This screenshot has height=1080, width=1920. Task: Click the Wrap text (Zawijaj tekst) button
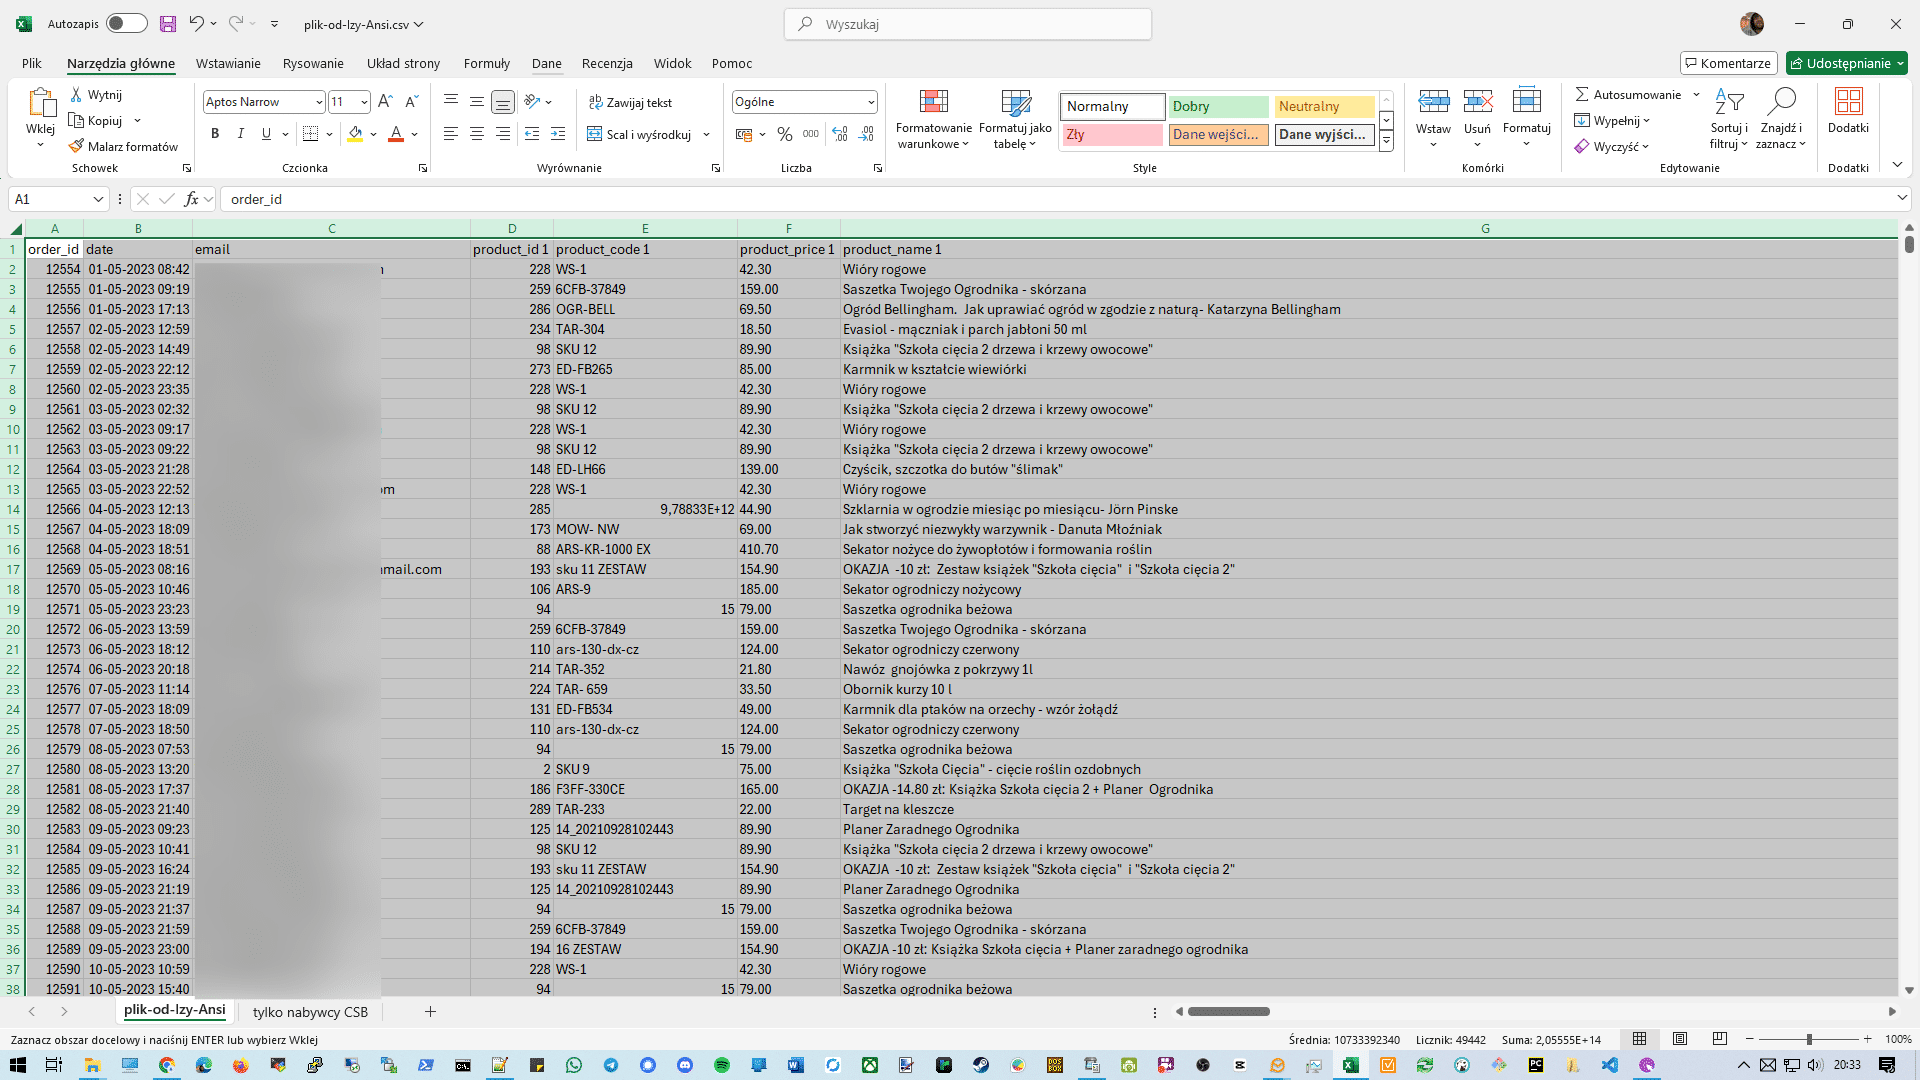click(630, 102)
